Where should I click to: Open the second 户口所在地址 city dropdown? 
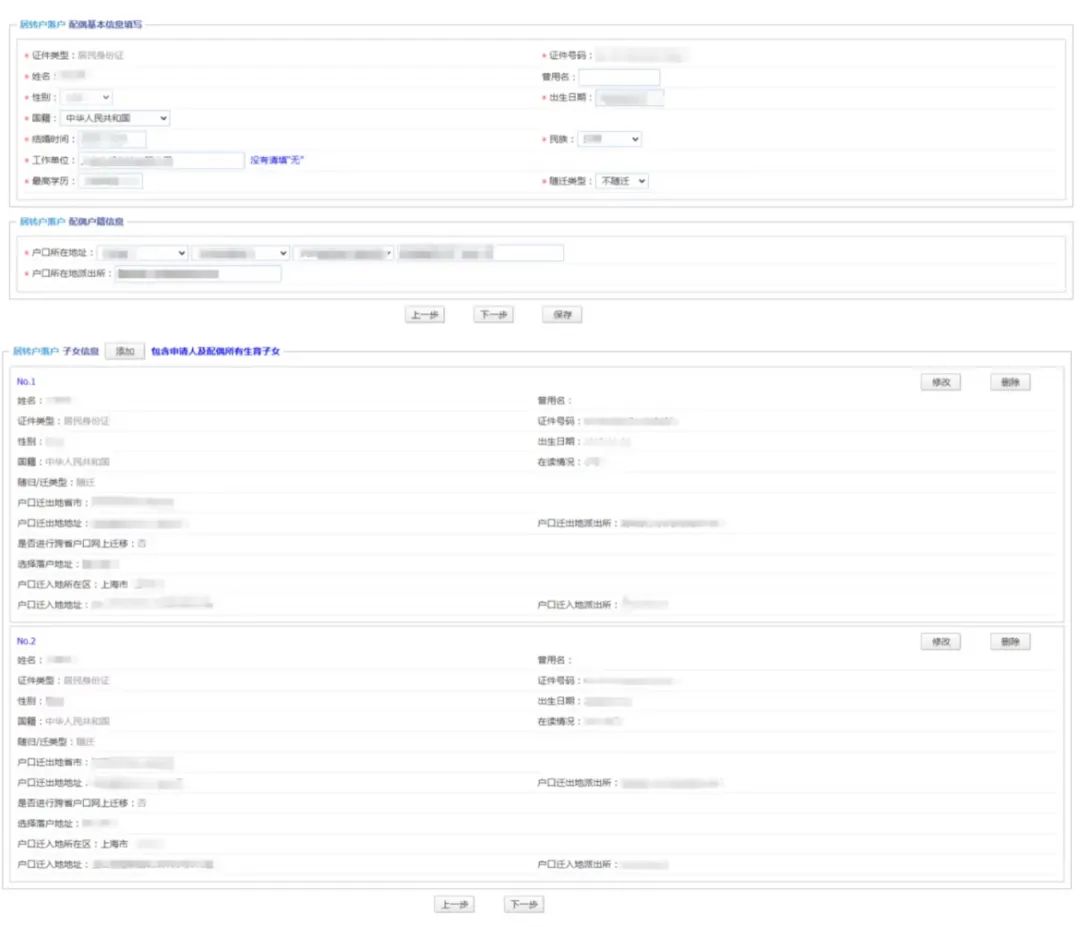241,253
